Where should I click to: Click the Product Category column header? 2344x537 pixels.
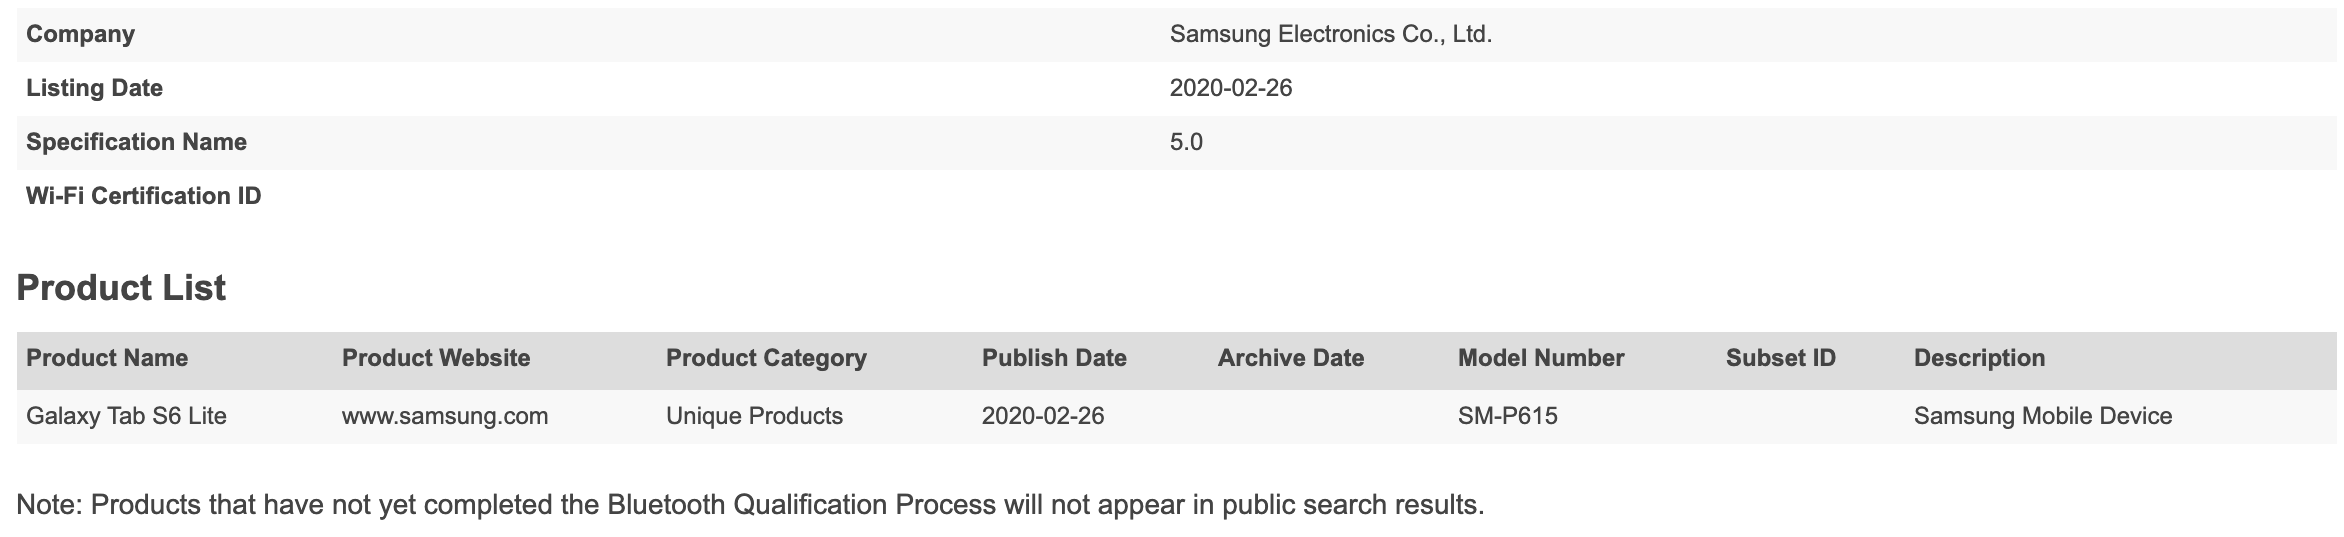pyautogui.click(x=766, y=358)
